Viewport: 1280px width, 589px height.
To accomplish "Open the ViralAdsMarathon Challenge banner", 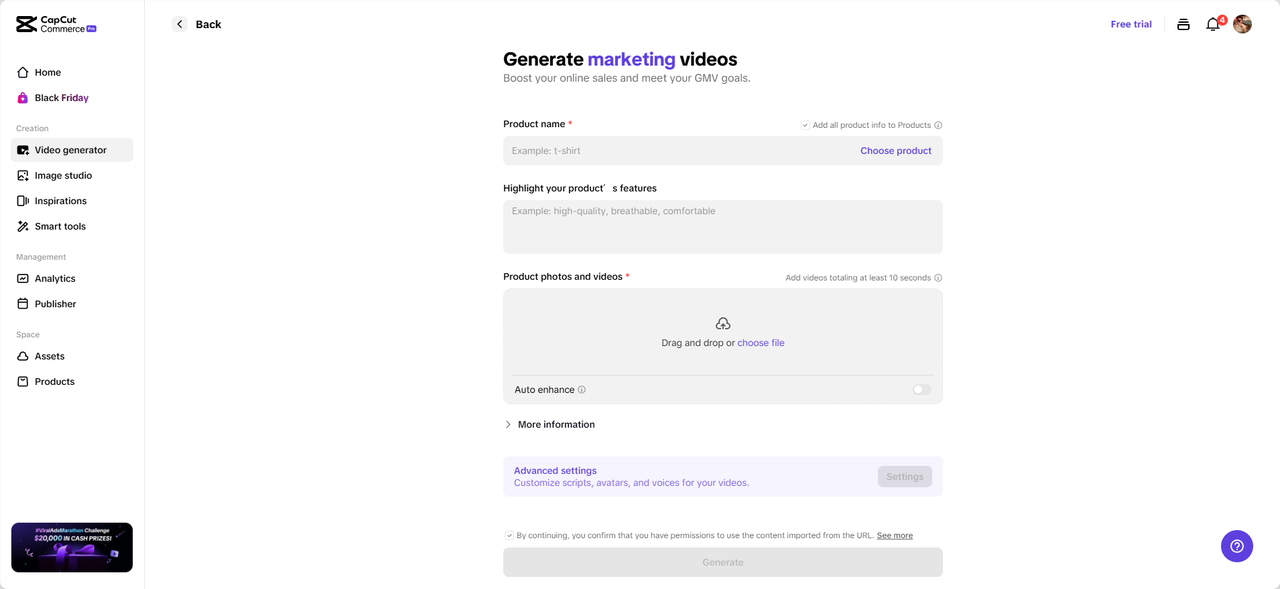I will point(72,547).
